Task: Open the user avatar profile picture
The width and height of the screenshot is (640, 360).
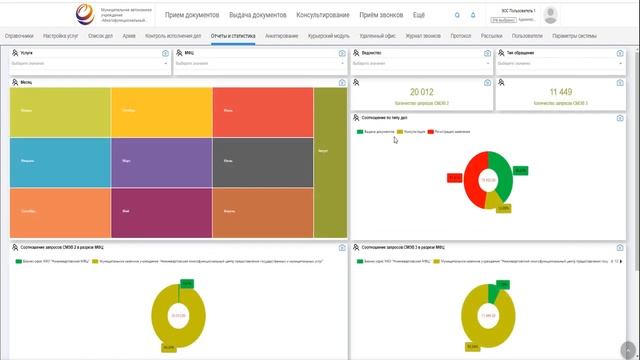Action: click(550, 15)
